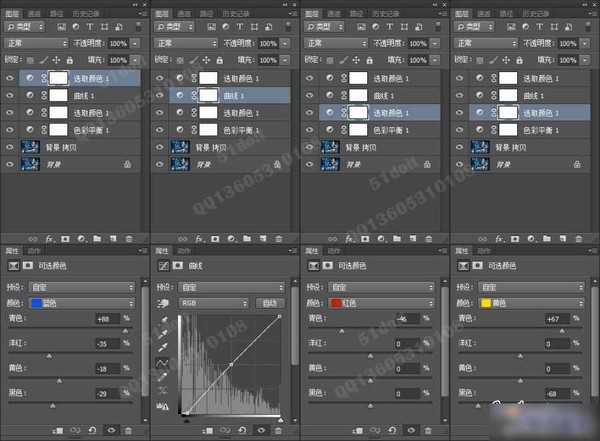Click the histogram clipping warning icon in Curves
The image size is (600, 441).
coord(162,406)
